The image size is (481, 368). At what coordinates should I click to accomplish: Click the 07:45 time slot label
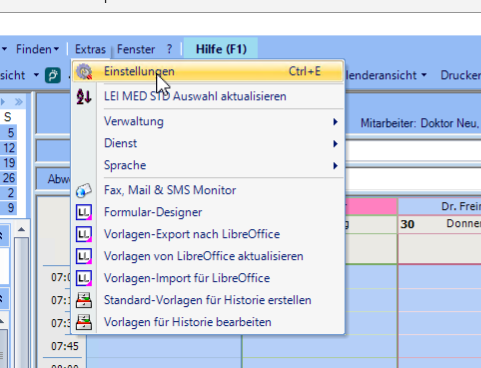(65, 346)
